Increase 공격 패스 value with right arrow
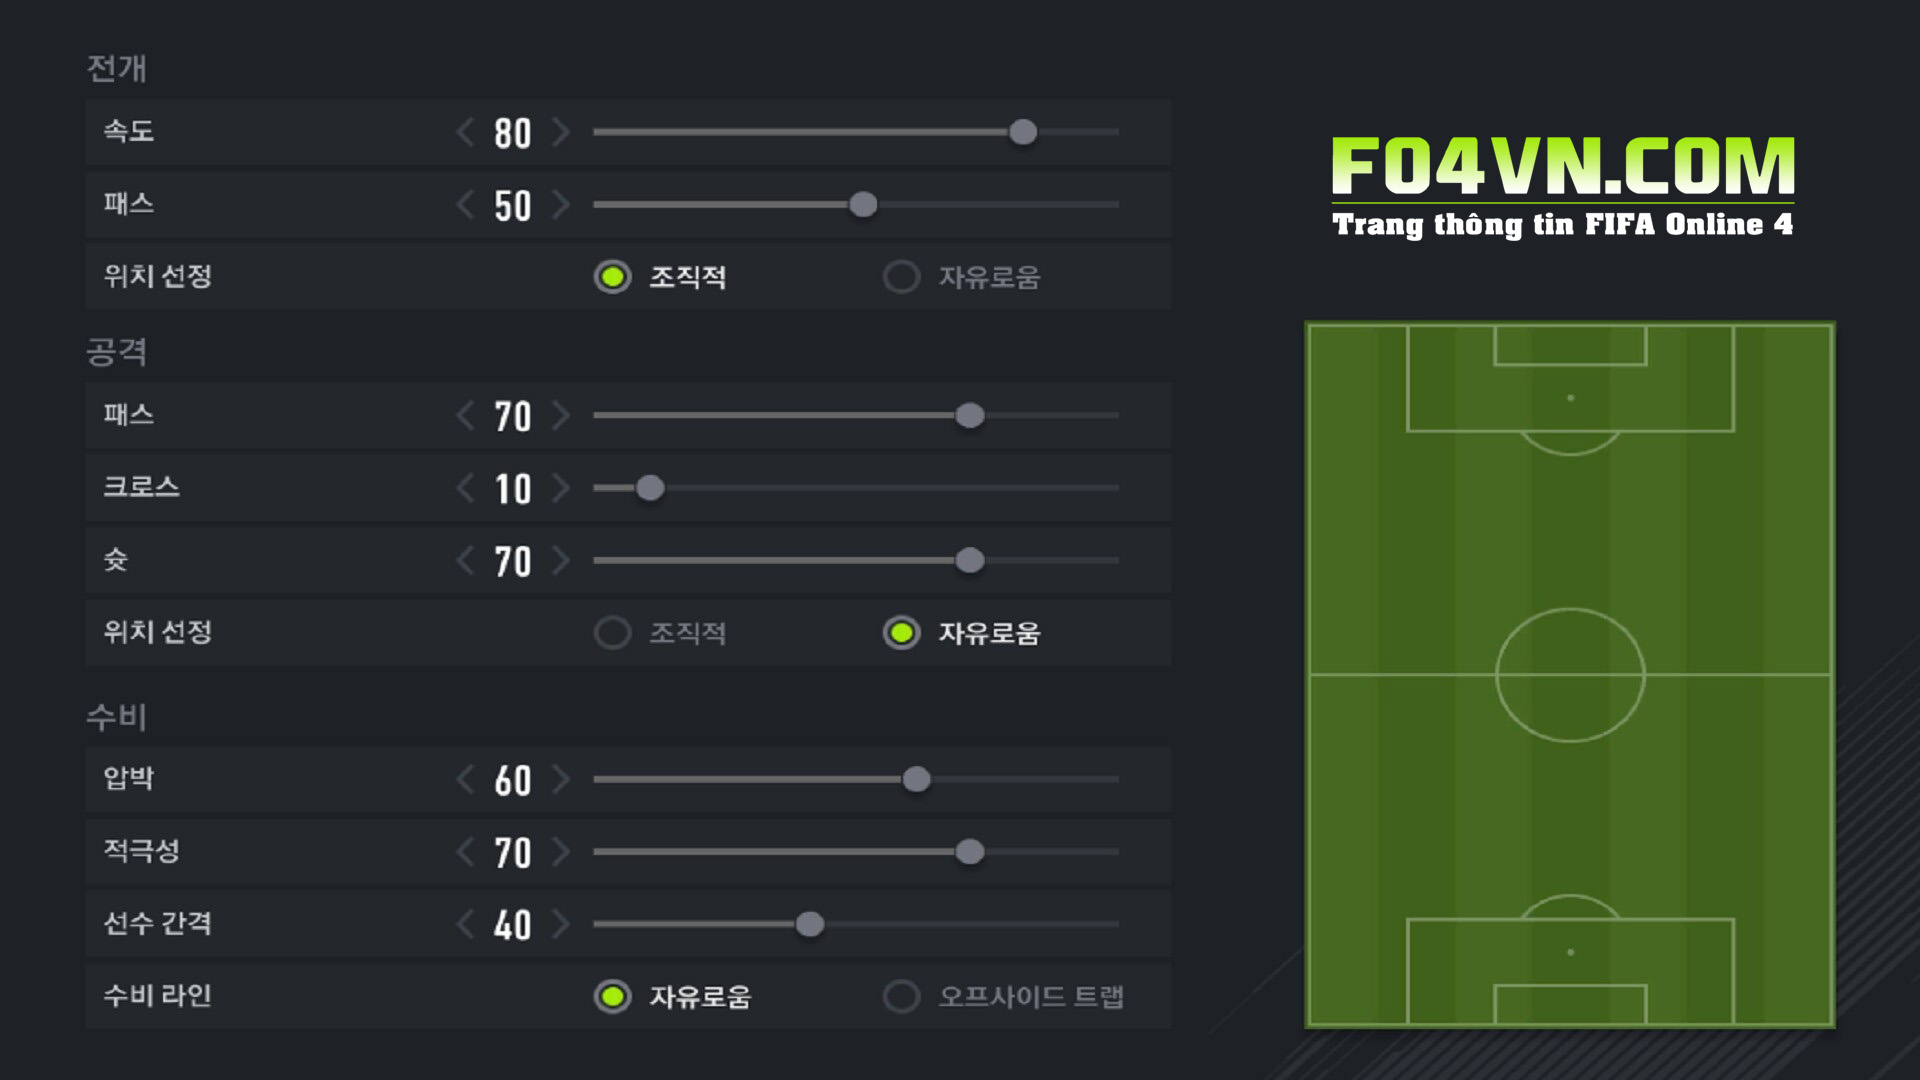Image resolution: width=1920 pixels, height=1080 pixels. [561, 415]
